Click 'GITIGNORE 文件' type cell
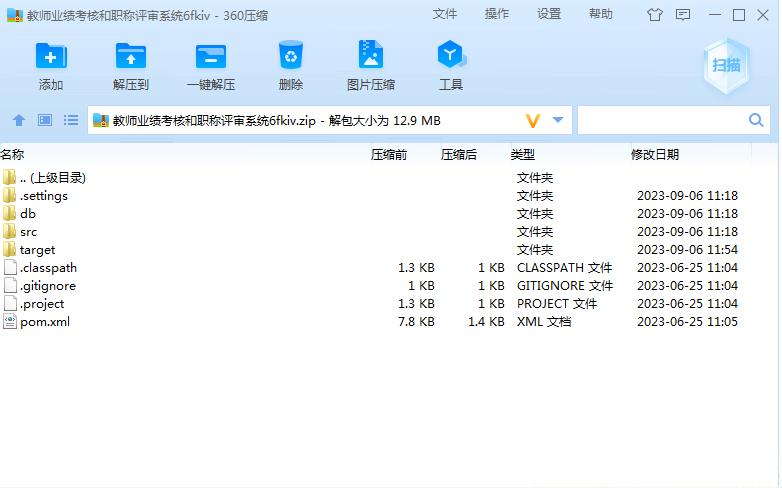The width and height of the screenshot is (782, 488). [565, 285]
